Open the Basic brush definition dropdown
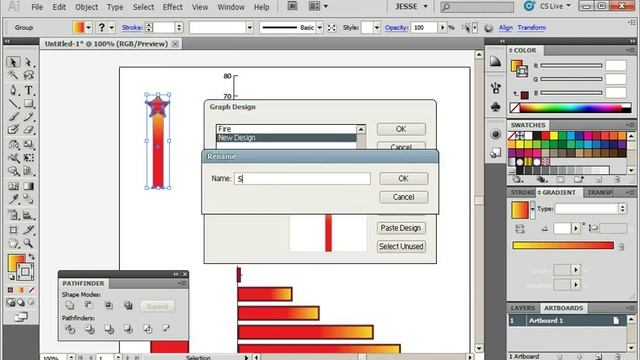The width and height of the screenshot is (640, 360). [320, 28]
